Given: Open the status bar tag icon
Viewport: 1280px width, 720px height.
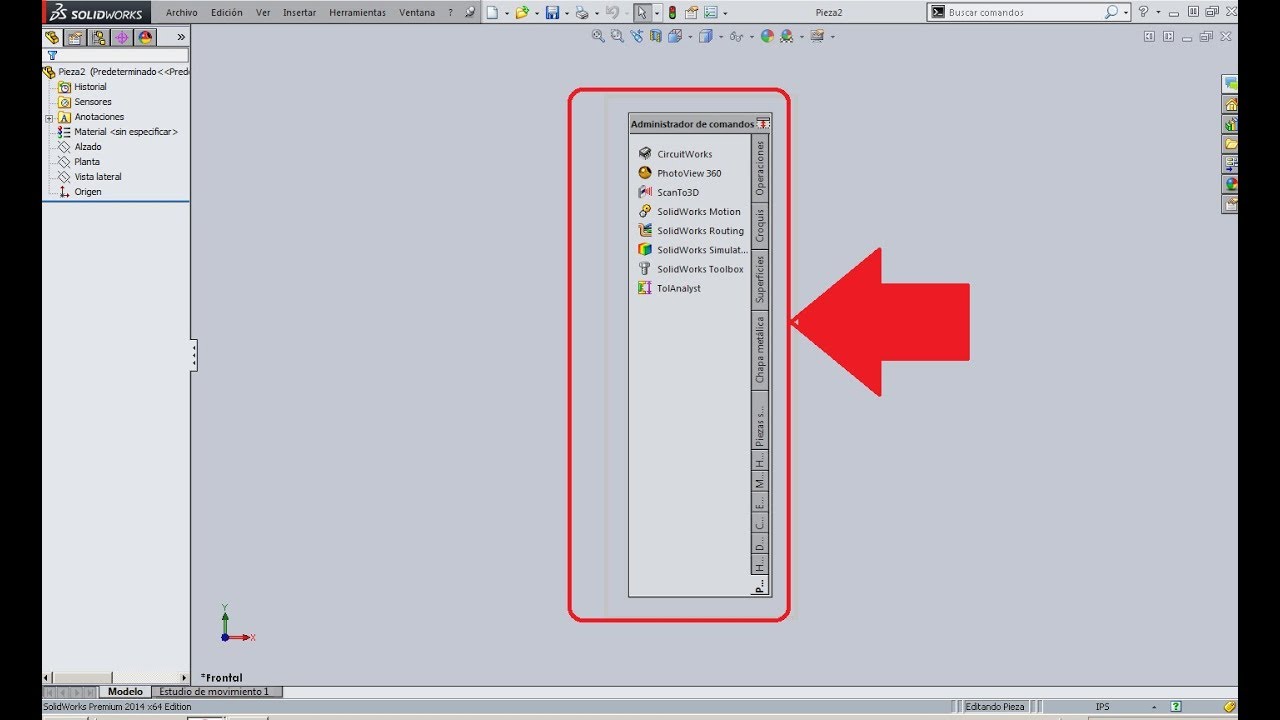Looking at the screenshot, I should click(x=1230, y=707).
